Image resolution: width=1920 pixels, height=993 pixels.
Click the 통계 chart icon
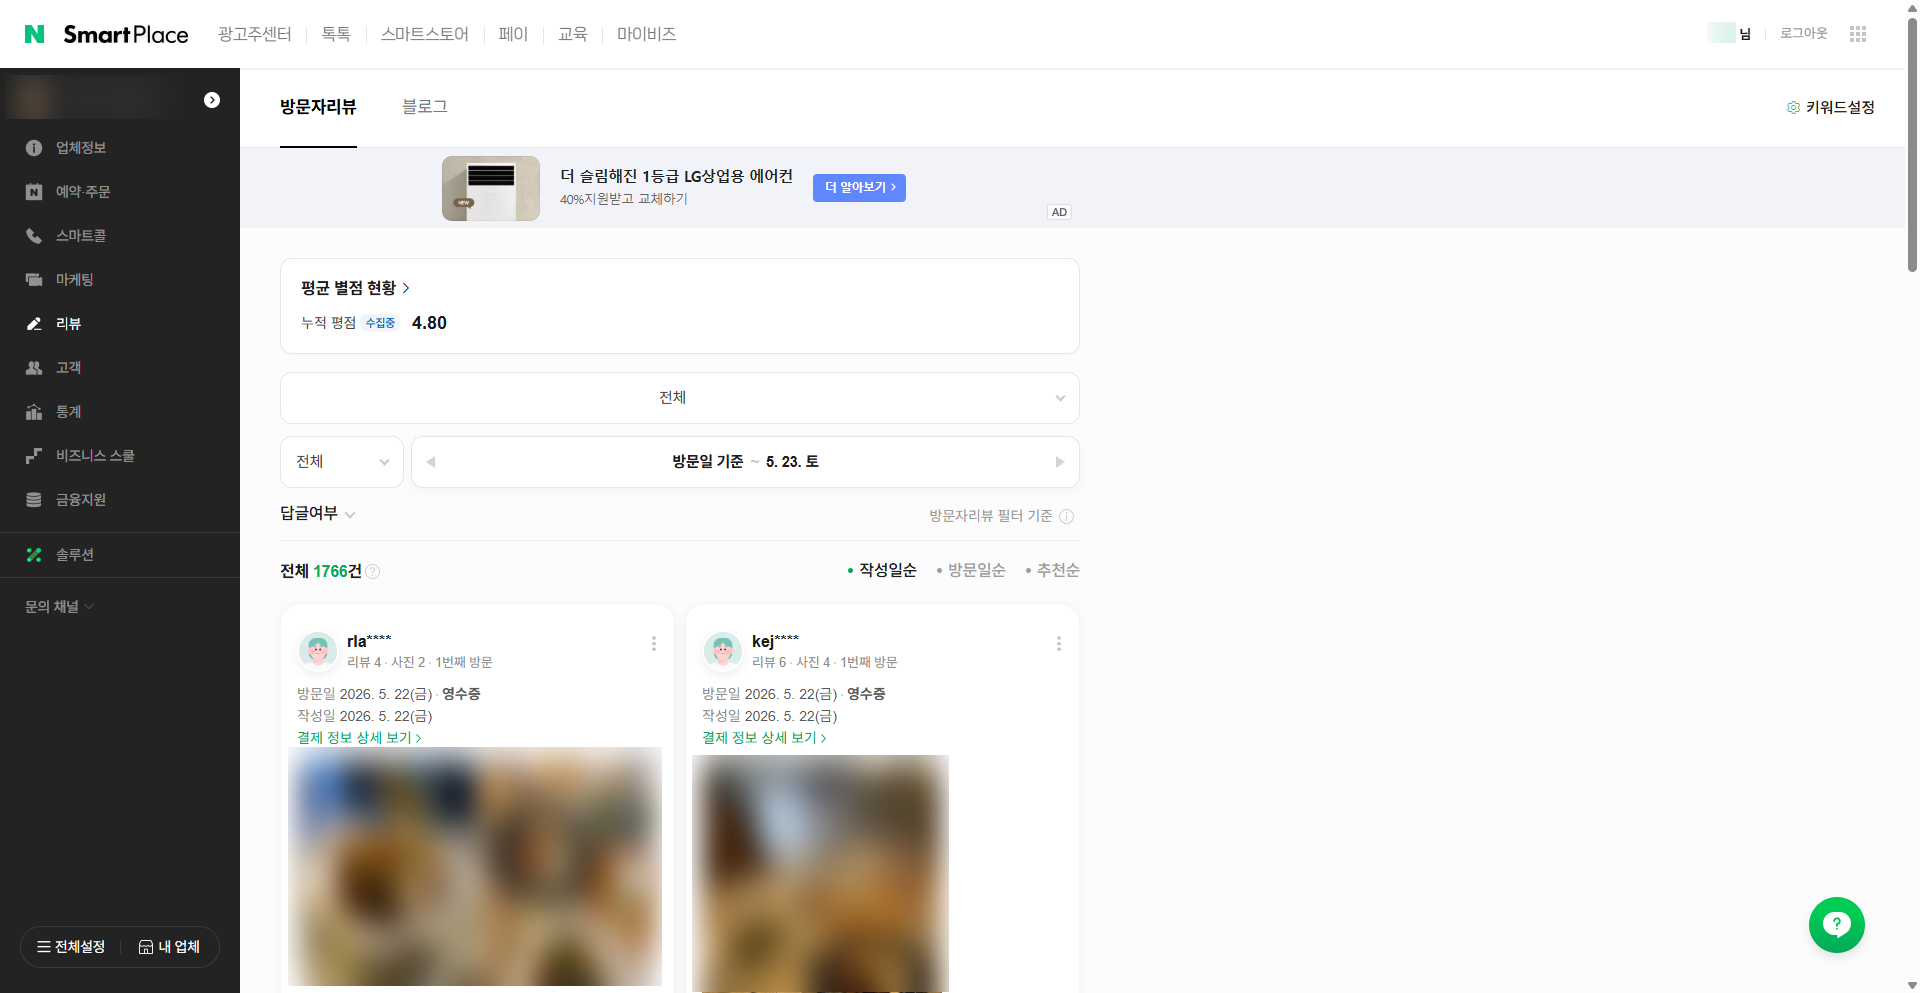tap(34, 412)
